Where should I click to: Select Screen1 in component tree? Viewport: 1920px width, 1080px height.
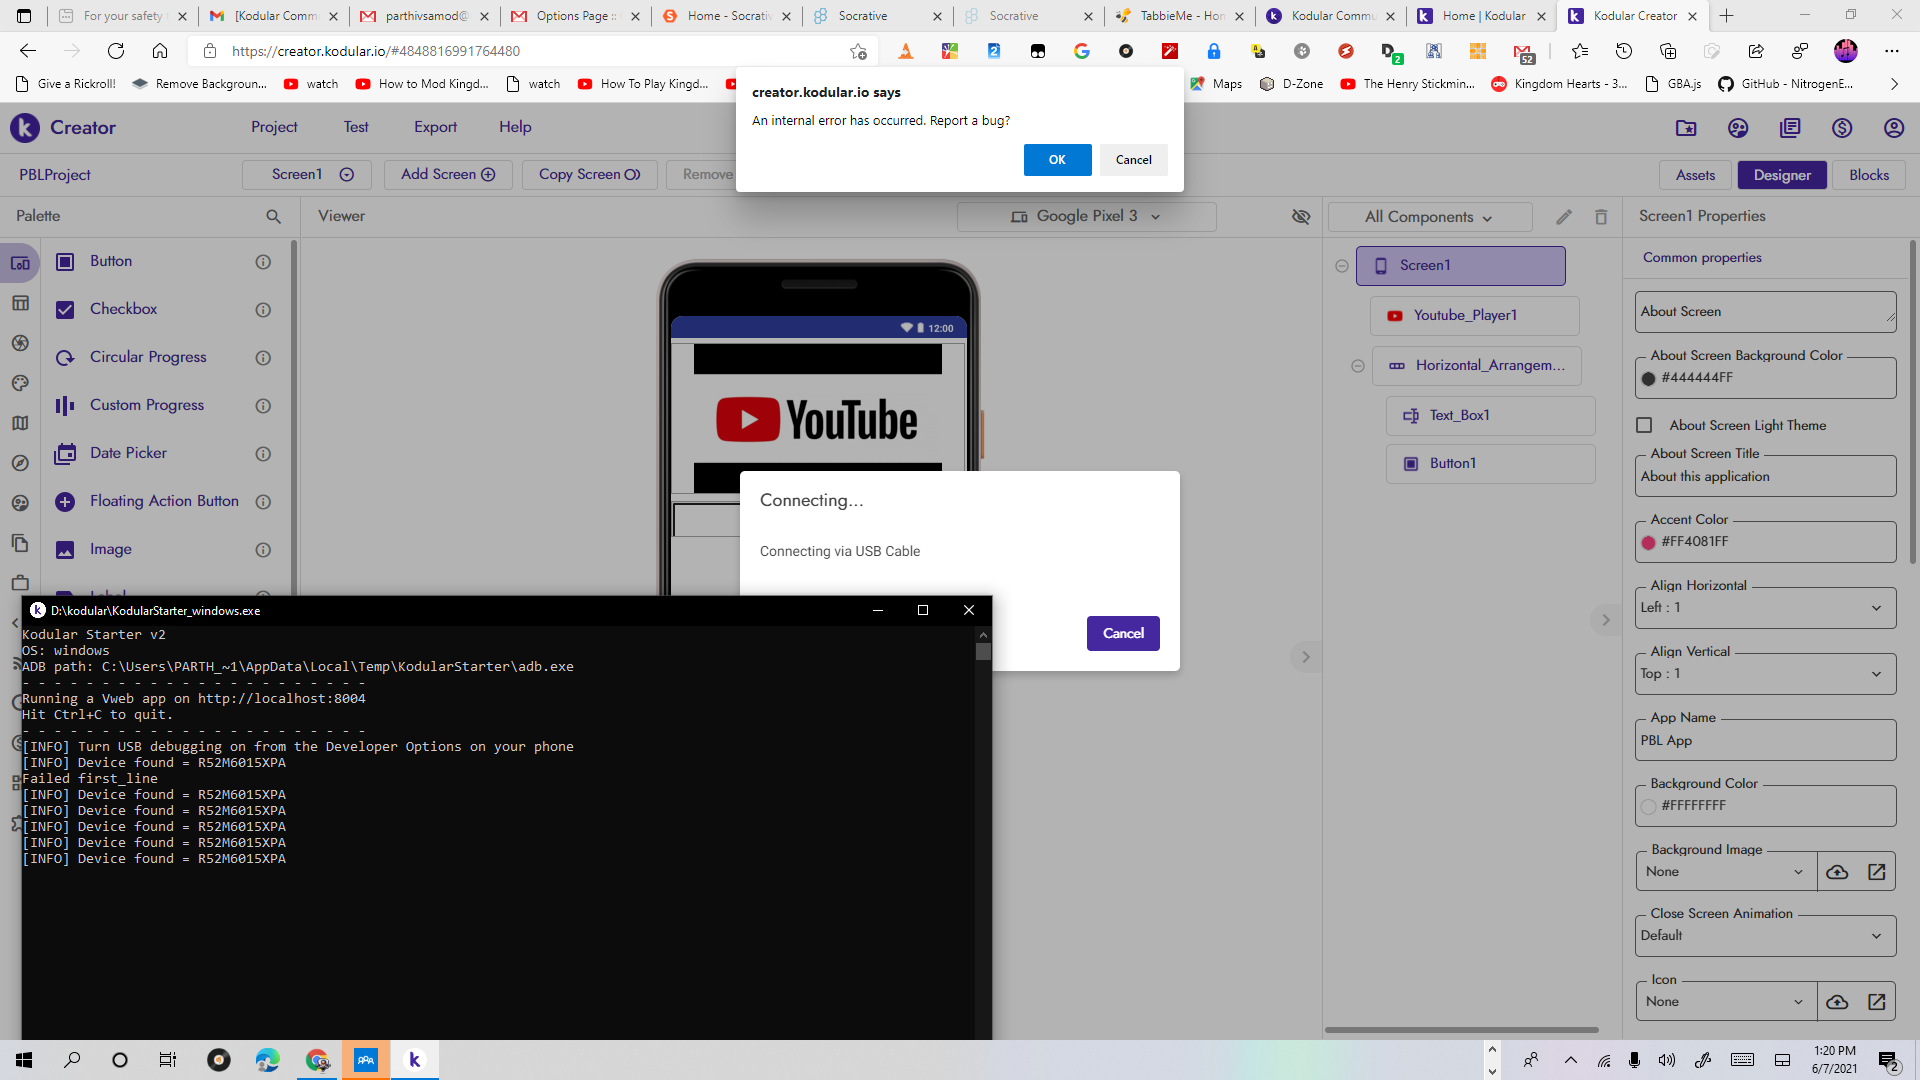pyautogui.click(x=1460, y=266)
